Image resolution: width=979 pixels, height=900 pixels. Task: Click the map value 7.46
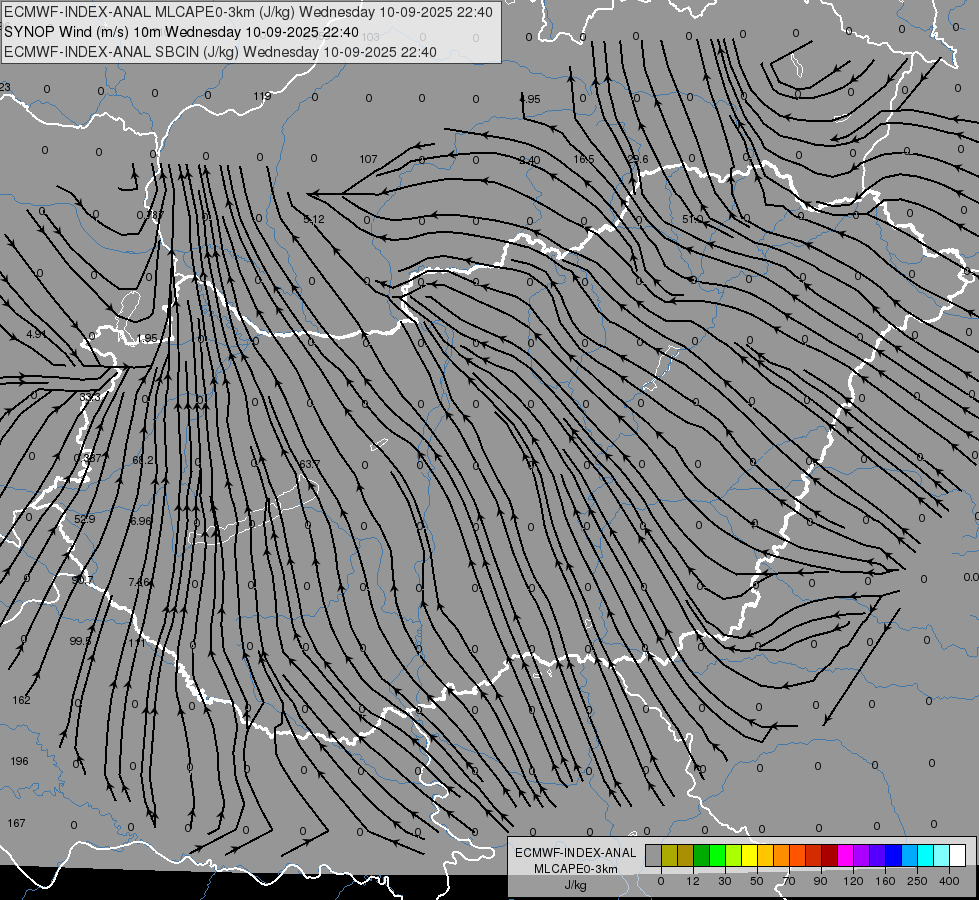(139, 582)
